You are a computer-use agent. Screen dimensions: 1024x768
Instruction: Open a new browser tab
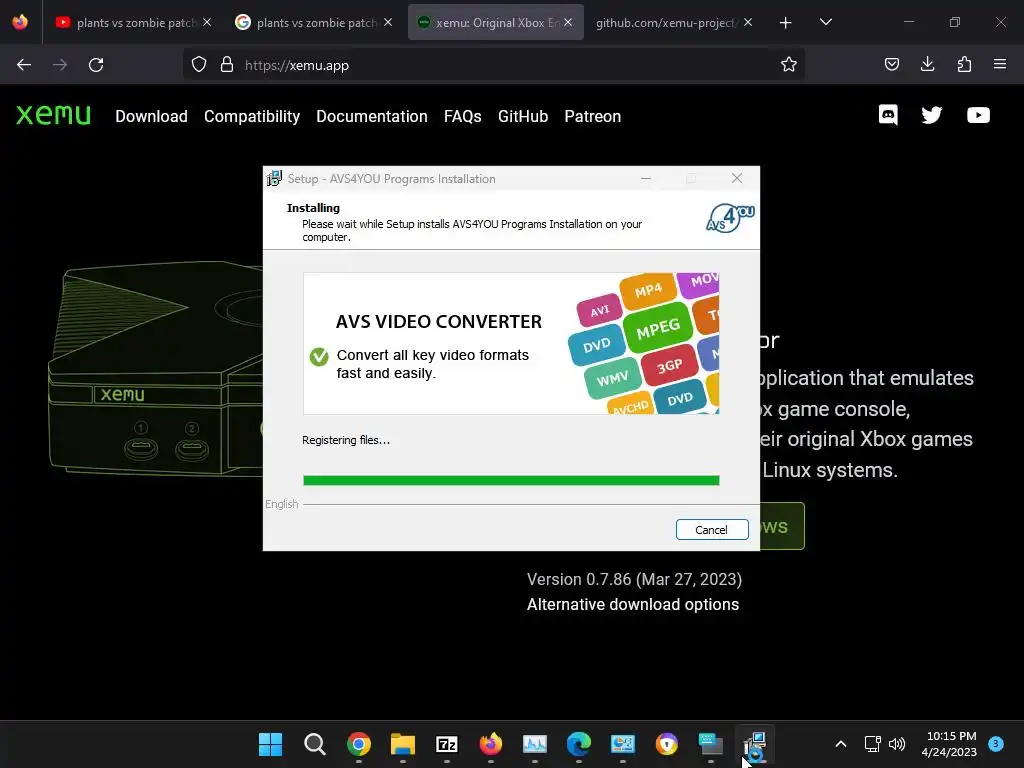coord(786,23)
